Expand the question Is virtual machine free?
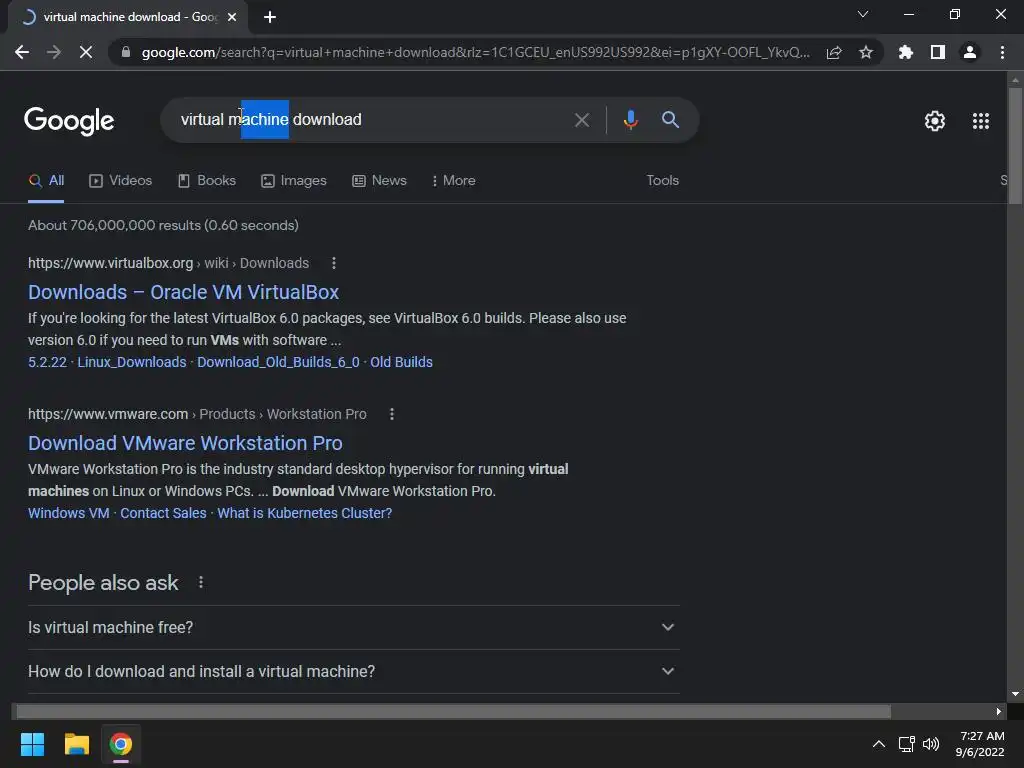 pos(353,628)
